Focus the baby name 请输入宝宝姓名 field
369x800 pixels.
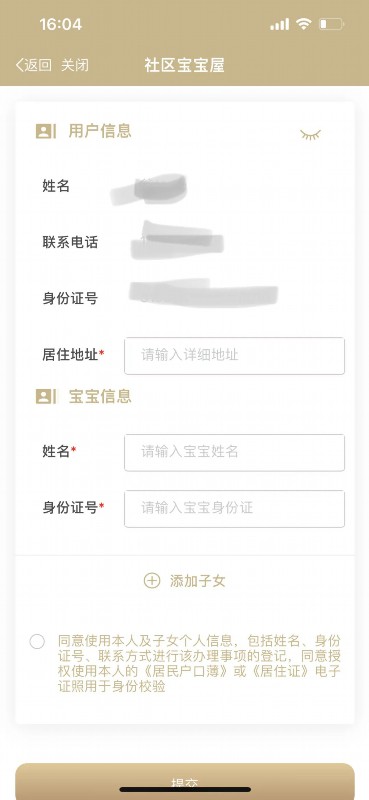point(234,453)
